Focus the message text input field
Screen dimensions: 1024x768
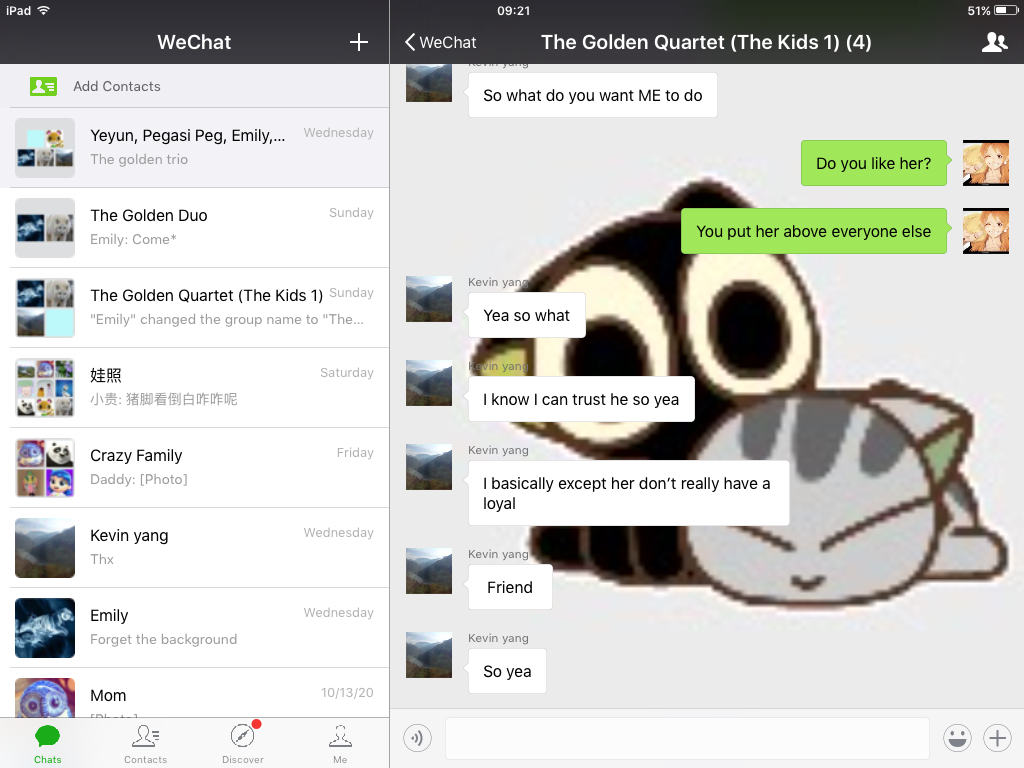coord(687,738)
